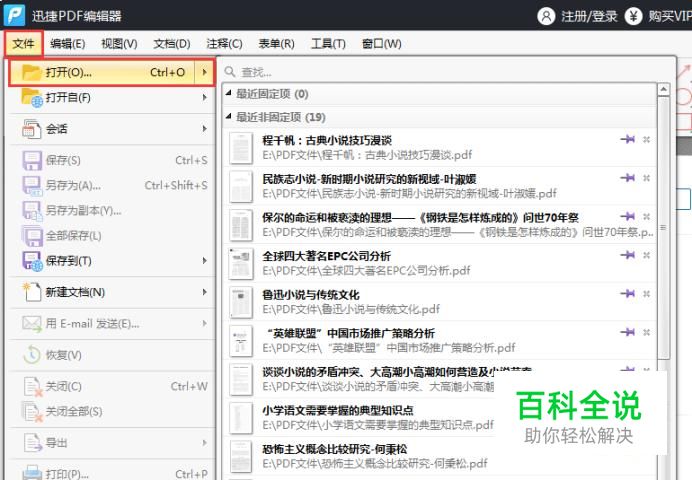Remove “英雄联盟” entry from recent list

pos(647,332)
